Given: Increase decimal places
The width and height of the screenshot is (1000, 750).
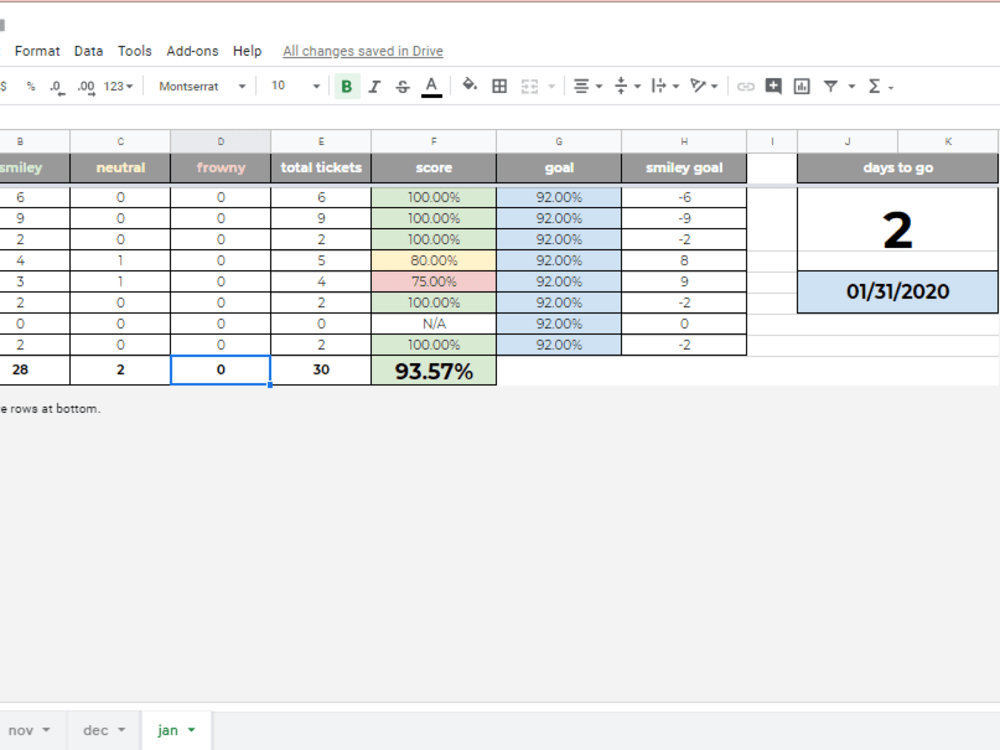Looking at the screenshot, I should point(86,87).
